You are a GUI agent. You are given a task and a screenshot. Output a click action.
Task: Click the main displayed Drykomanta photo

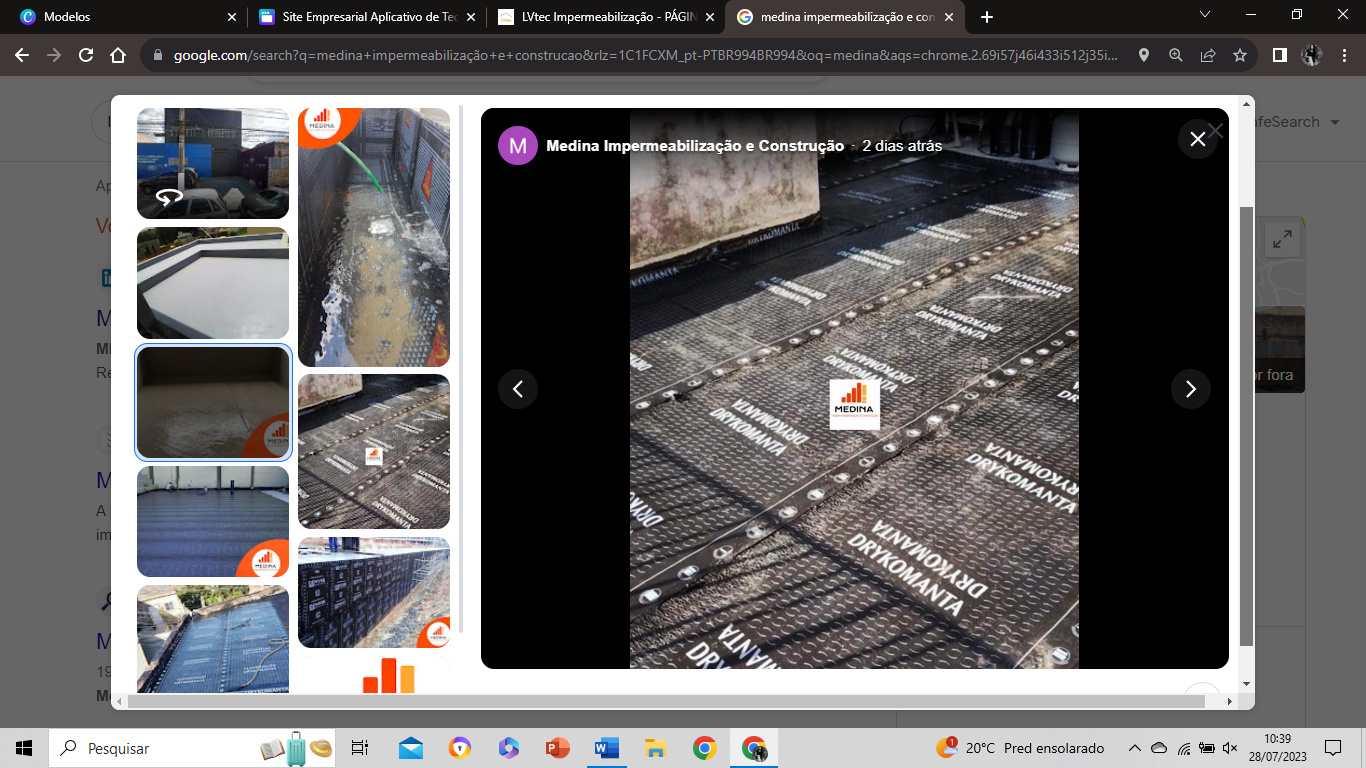point(854,388)
